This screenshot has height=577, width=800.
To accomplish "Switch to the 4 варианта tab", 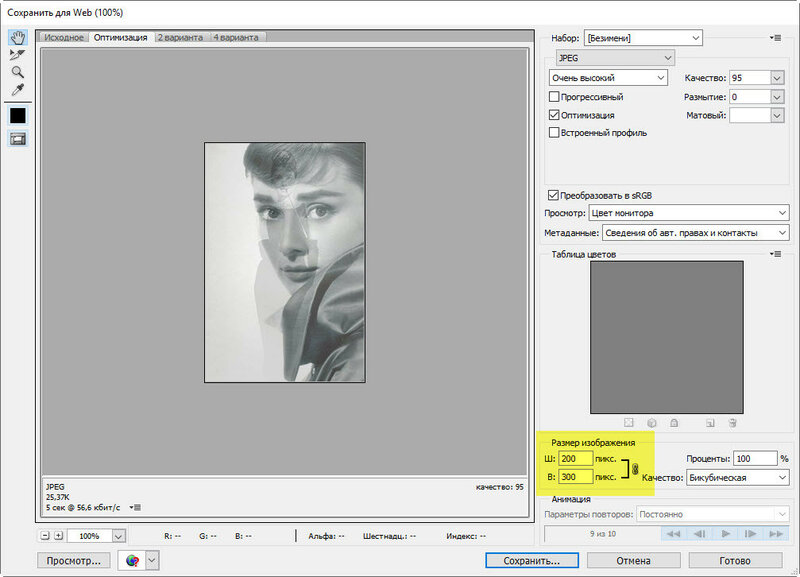I will click(x=235, y=37).
